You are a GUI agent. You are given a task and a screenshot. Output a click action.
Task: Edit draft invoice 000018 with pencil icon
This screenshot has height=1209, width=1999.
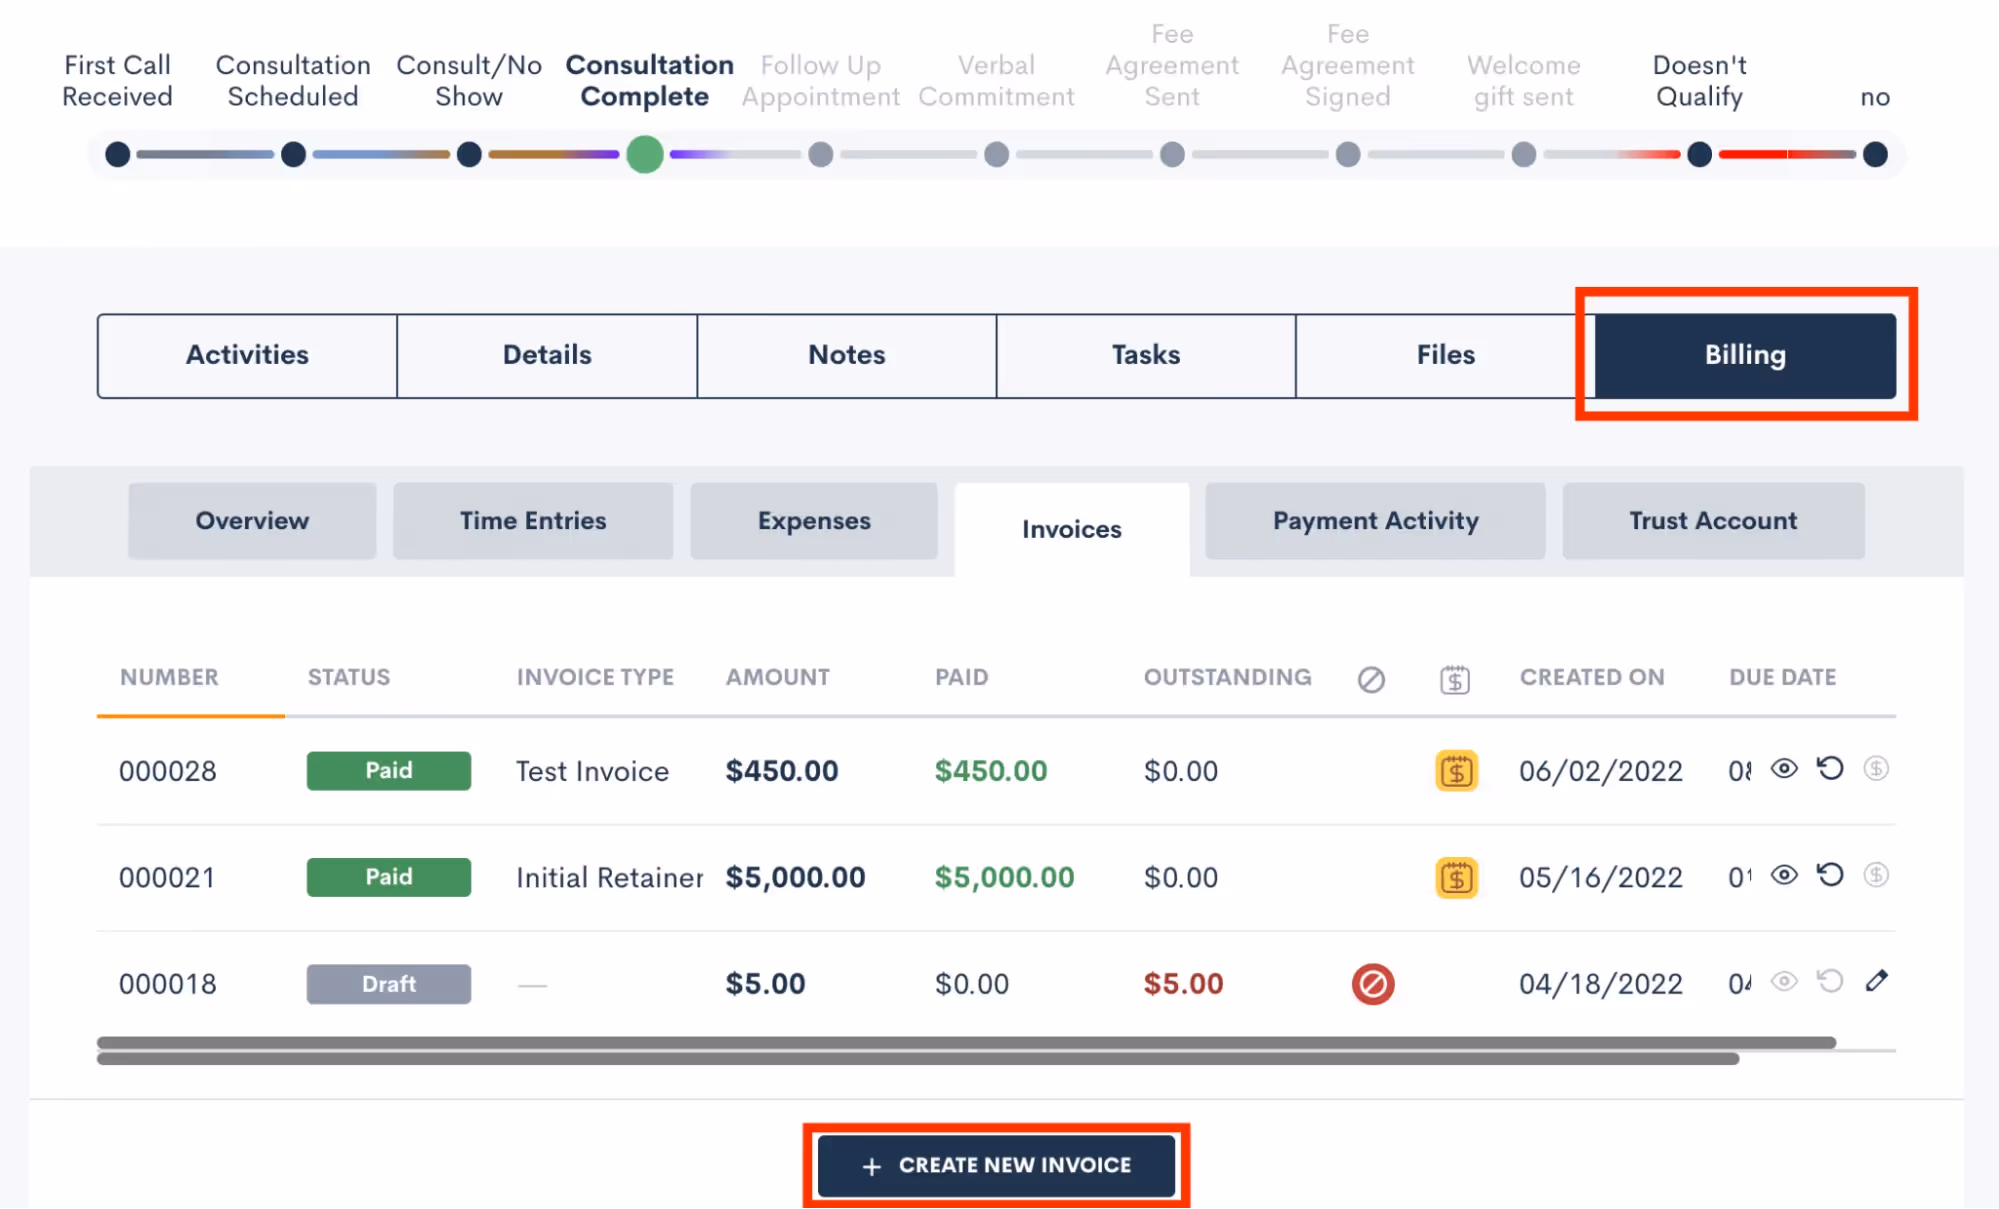point(1876,981)
